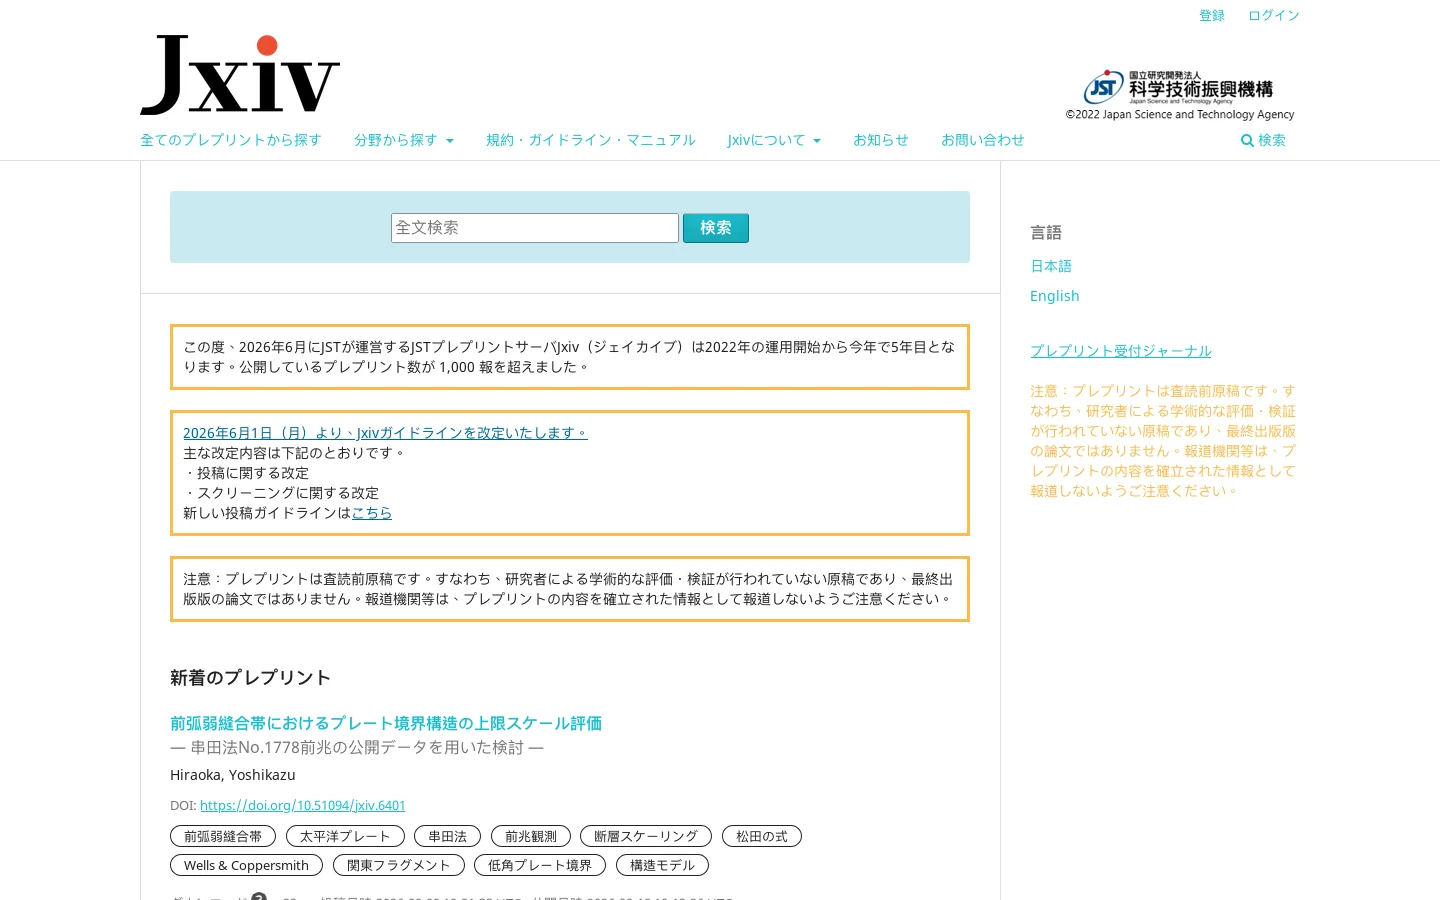Viewport: 1440px width, 900px height.
Task: Open 規約・ガイドライン・マニュアル menu item
Action: [x=591, y=140]
